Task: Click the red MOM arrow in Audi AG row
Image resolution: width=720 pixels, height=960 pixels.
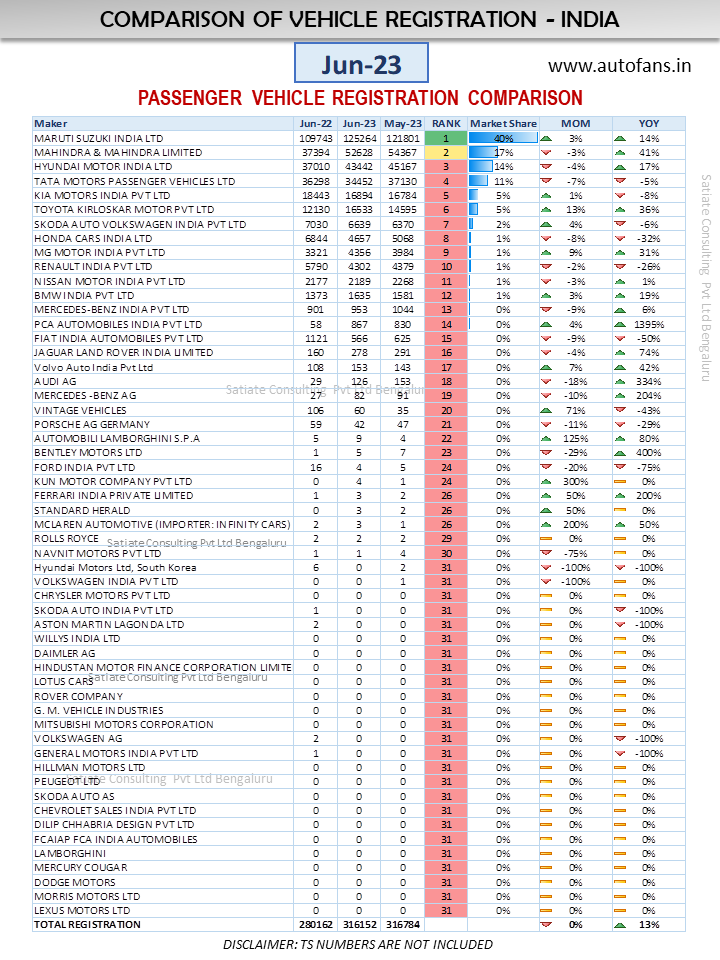Action: (x=546, y=381)
